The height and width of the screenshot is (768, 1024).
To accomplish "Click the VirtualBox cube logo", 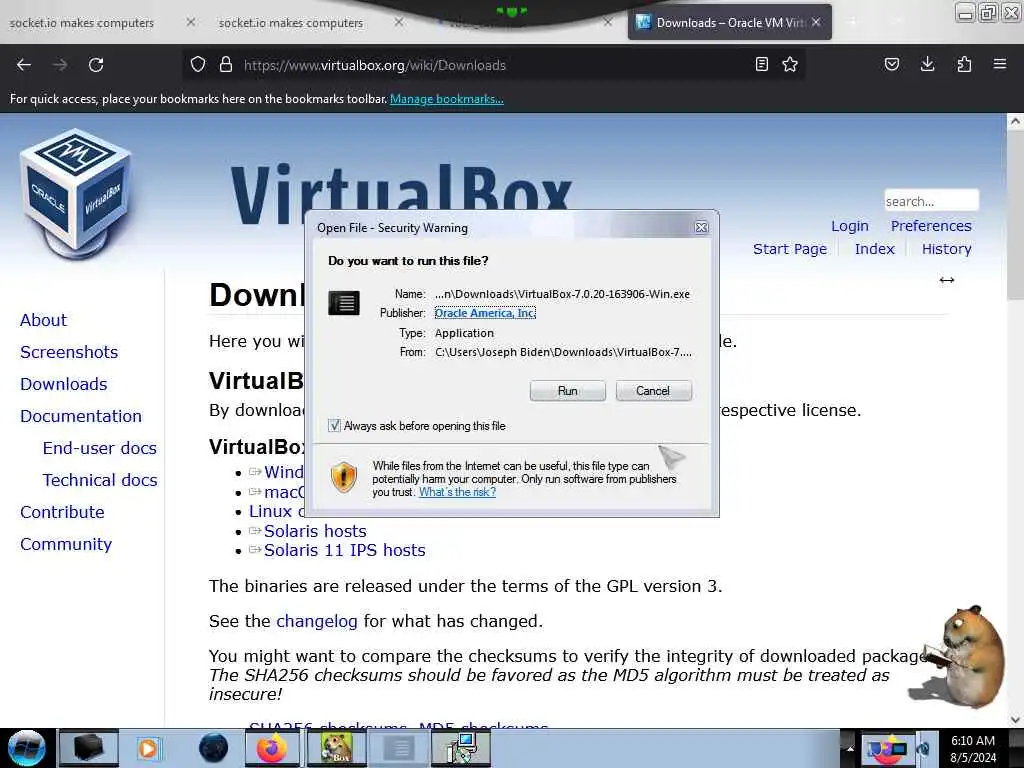I will click(76, 193).
